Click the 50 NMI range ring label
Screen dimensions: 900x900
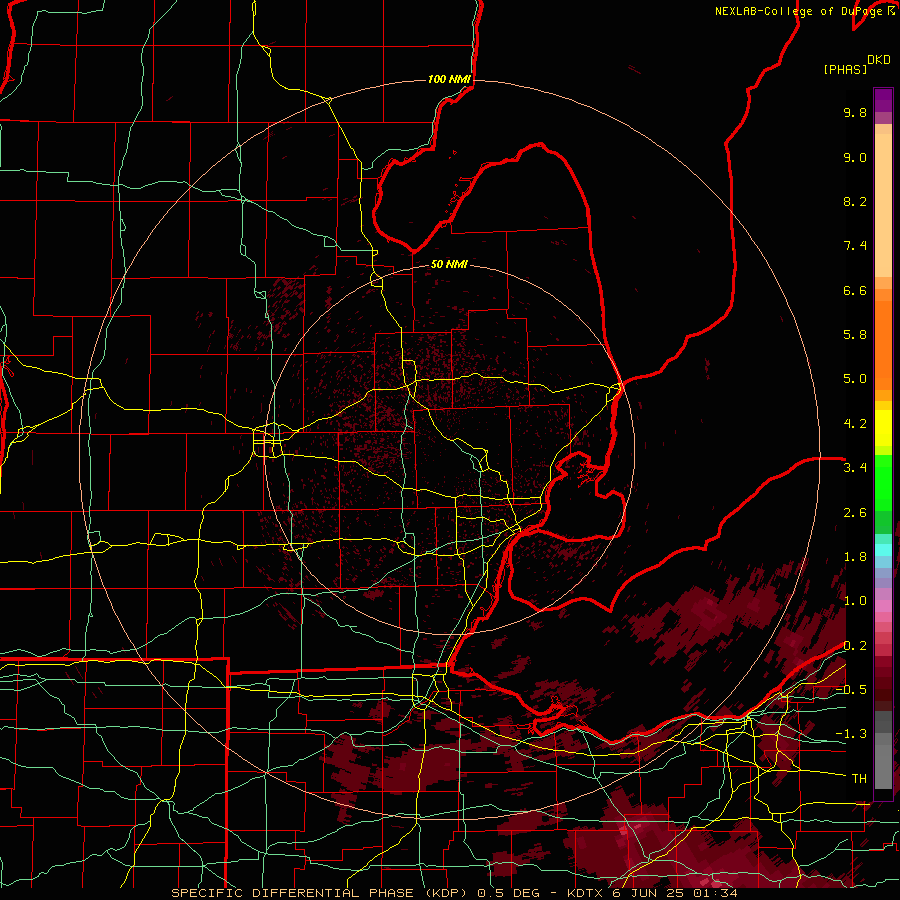click(449, 265)
